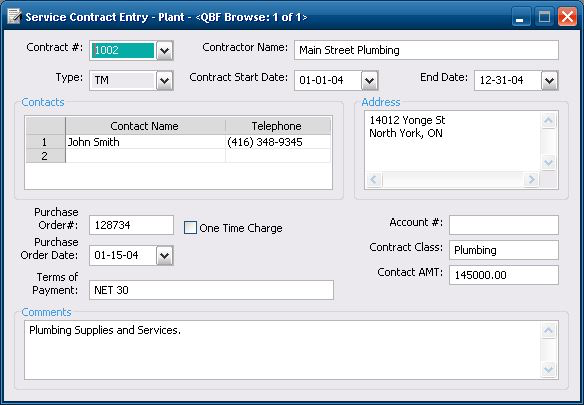Open the Contract Start Date picker arrow

[369, 80]
